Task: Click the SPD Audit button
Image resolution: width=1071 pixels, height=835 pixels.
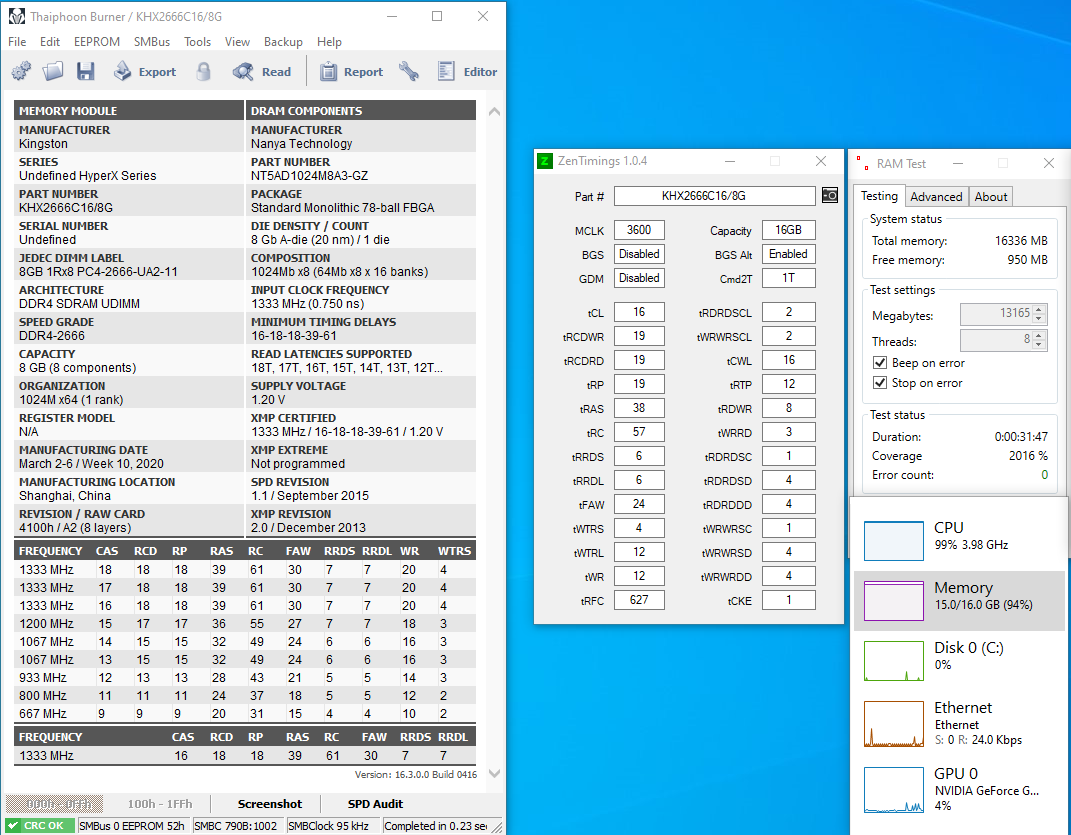Action: pyautogui.click(x=375, y=804)
